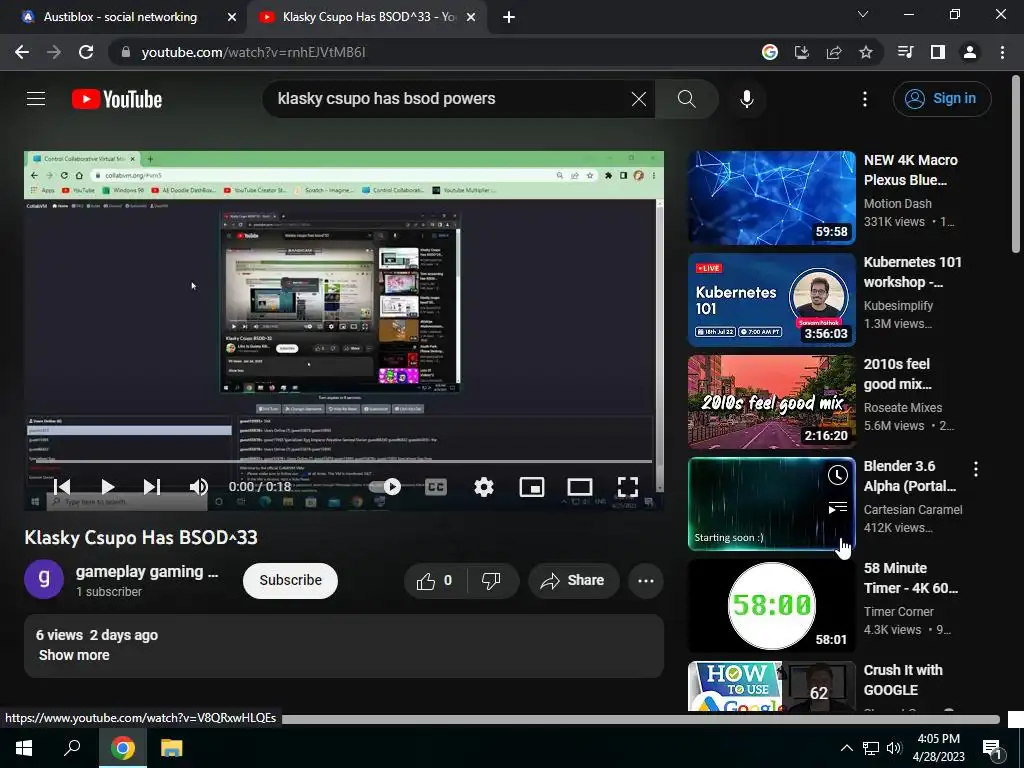Switch to miniplayer mode
The width and height of the screenshot is (1024, 768).
[x=532, y=487]
